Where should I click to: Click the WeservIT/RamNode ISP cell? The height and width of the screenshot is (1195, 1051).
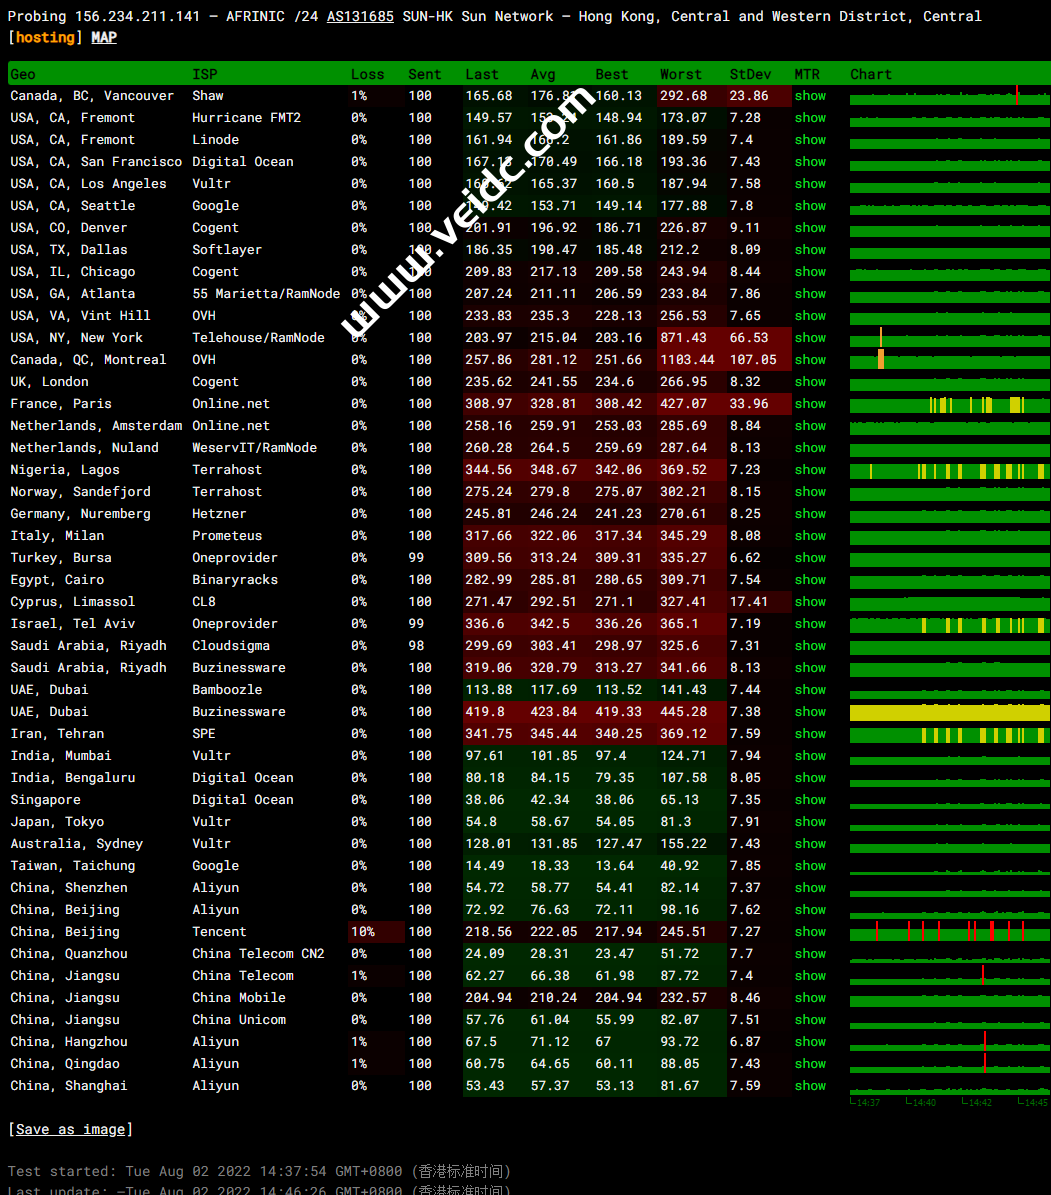click(x=255, y=448)
